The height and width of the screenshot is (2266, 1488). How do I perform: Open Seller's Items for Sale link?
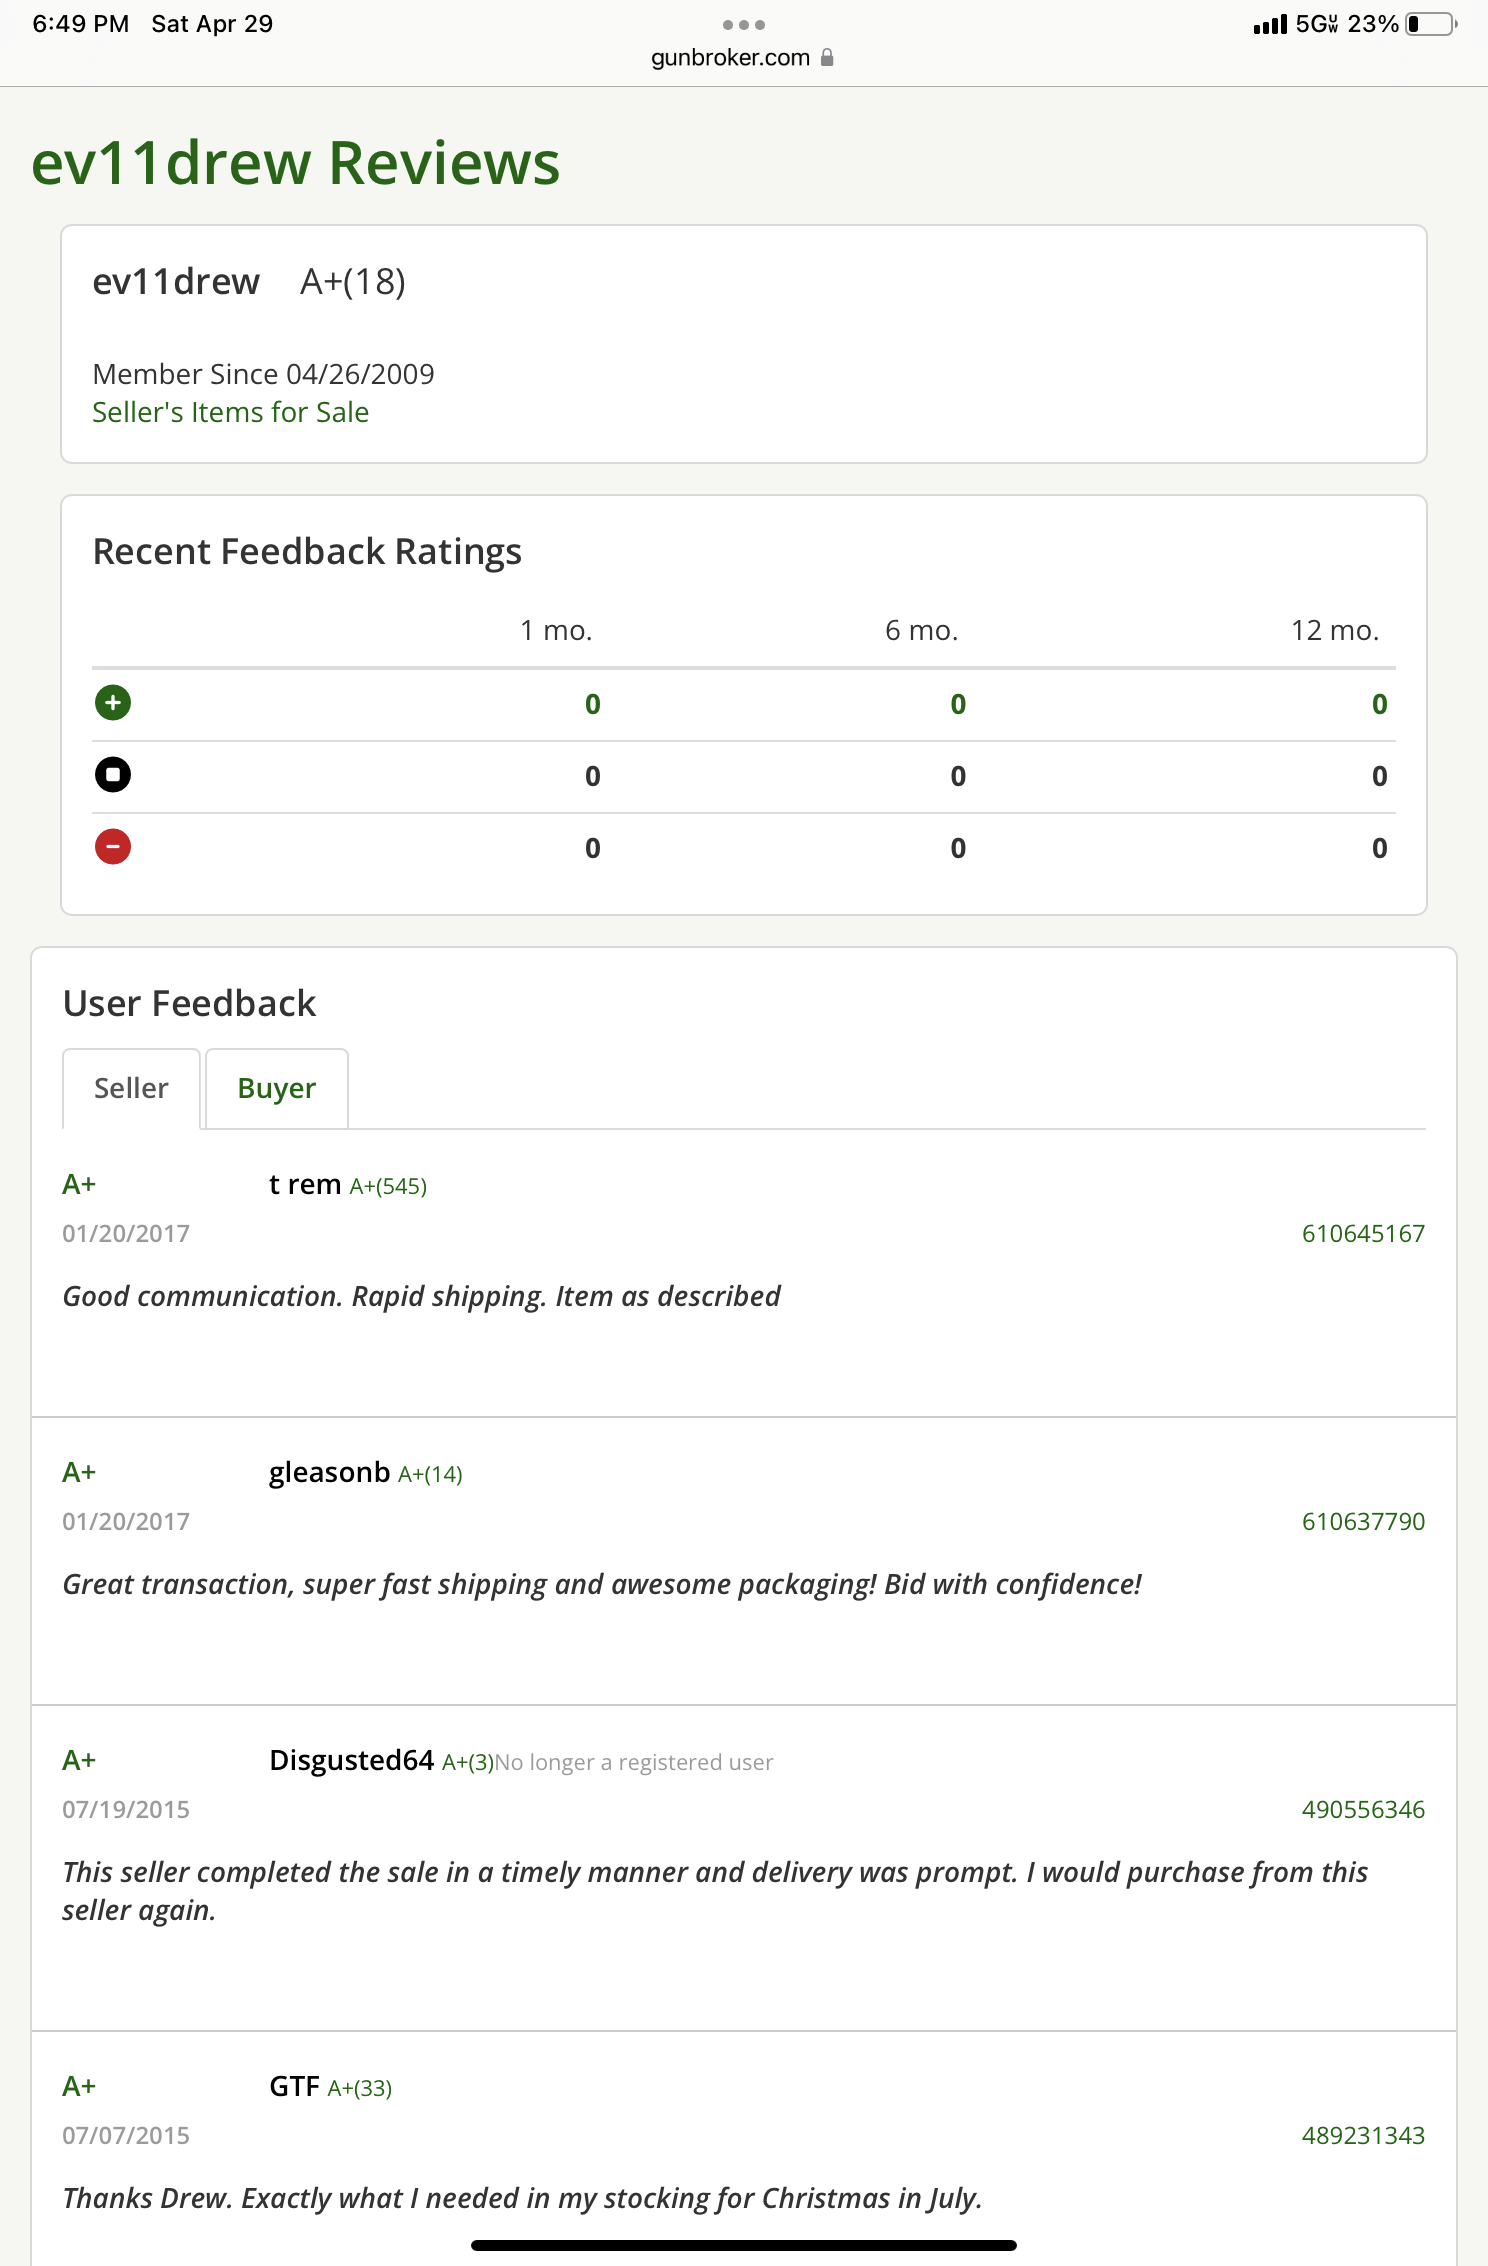[230, 412]
